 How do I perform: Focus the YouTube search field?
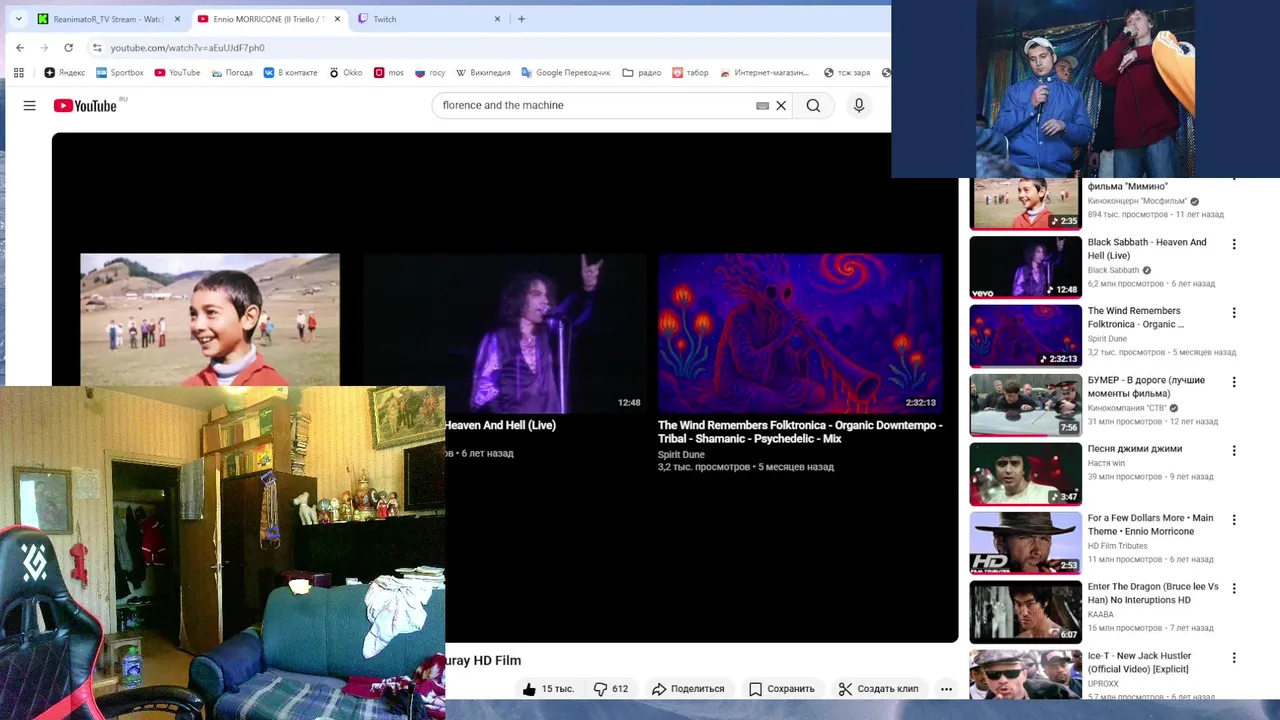[x=594, y=105]
